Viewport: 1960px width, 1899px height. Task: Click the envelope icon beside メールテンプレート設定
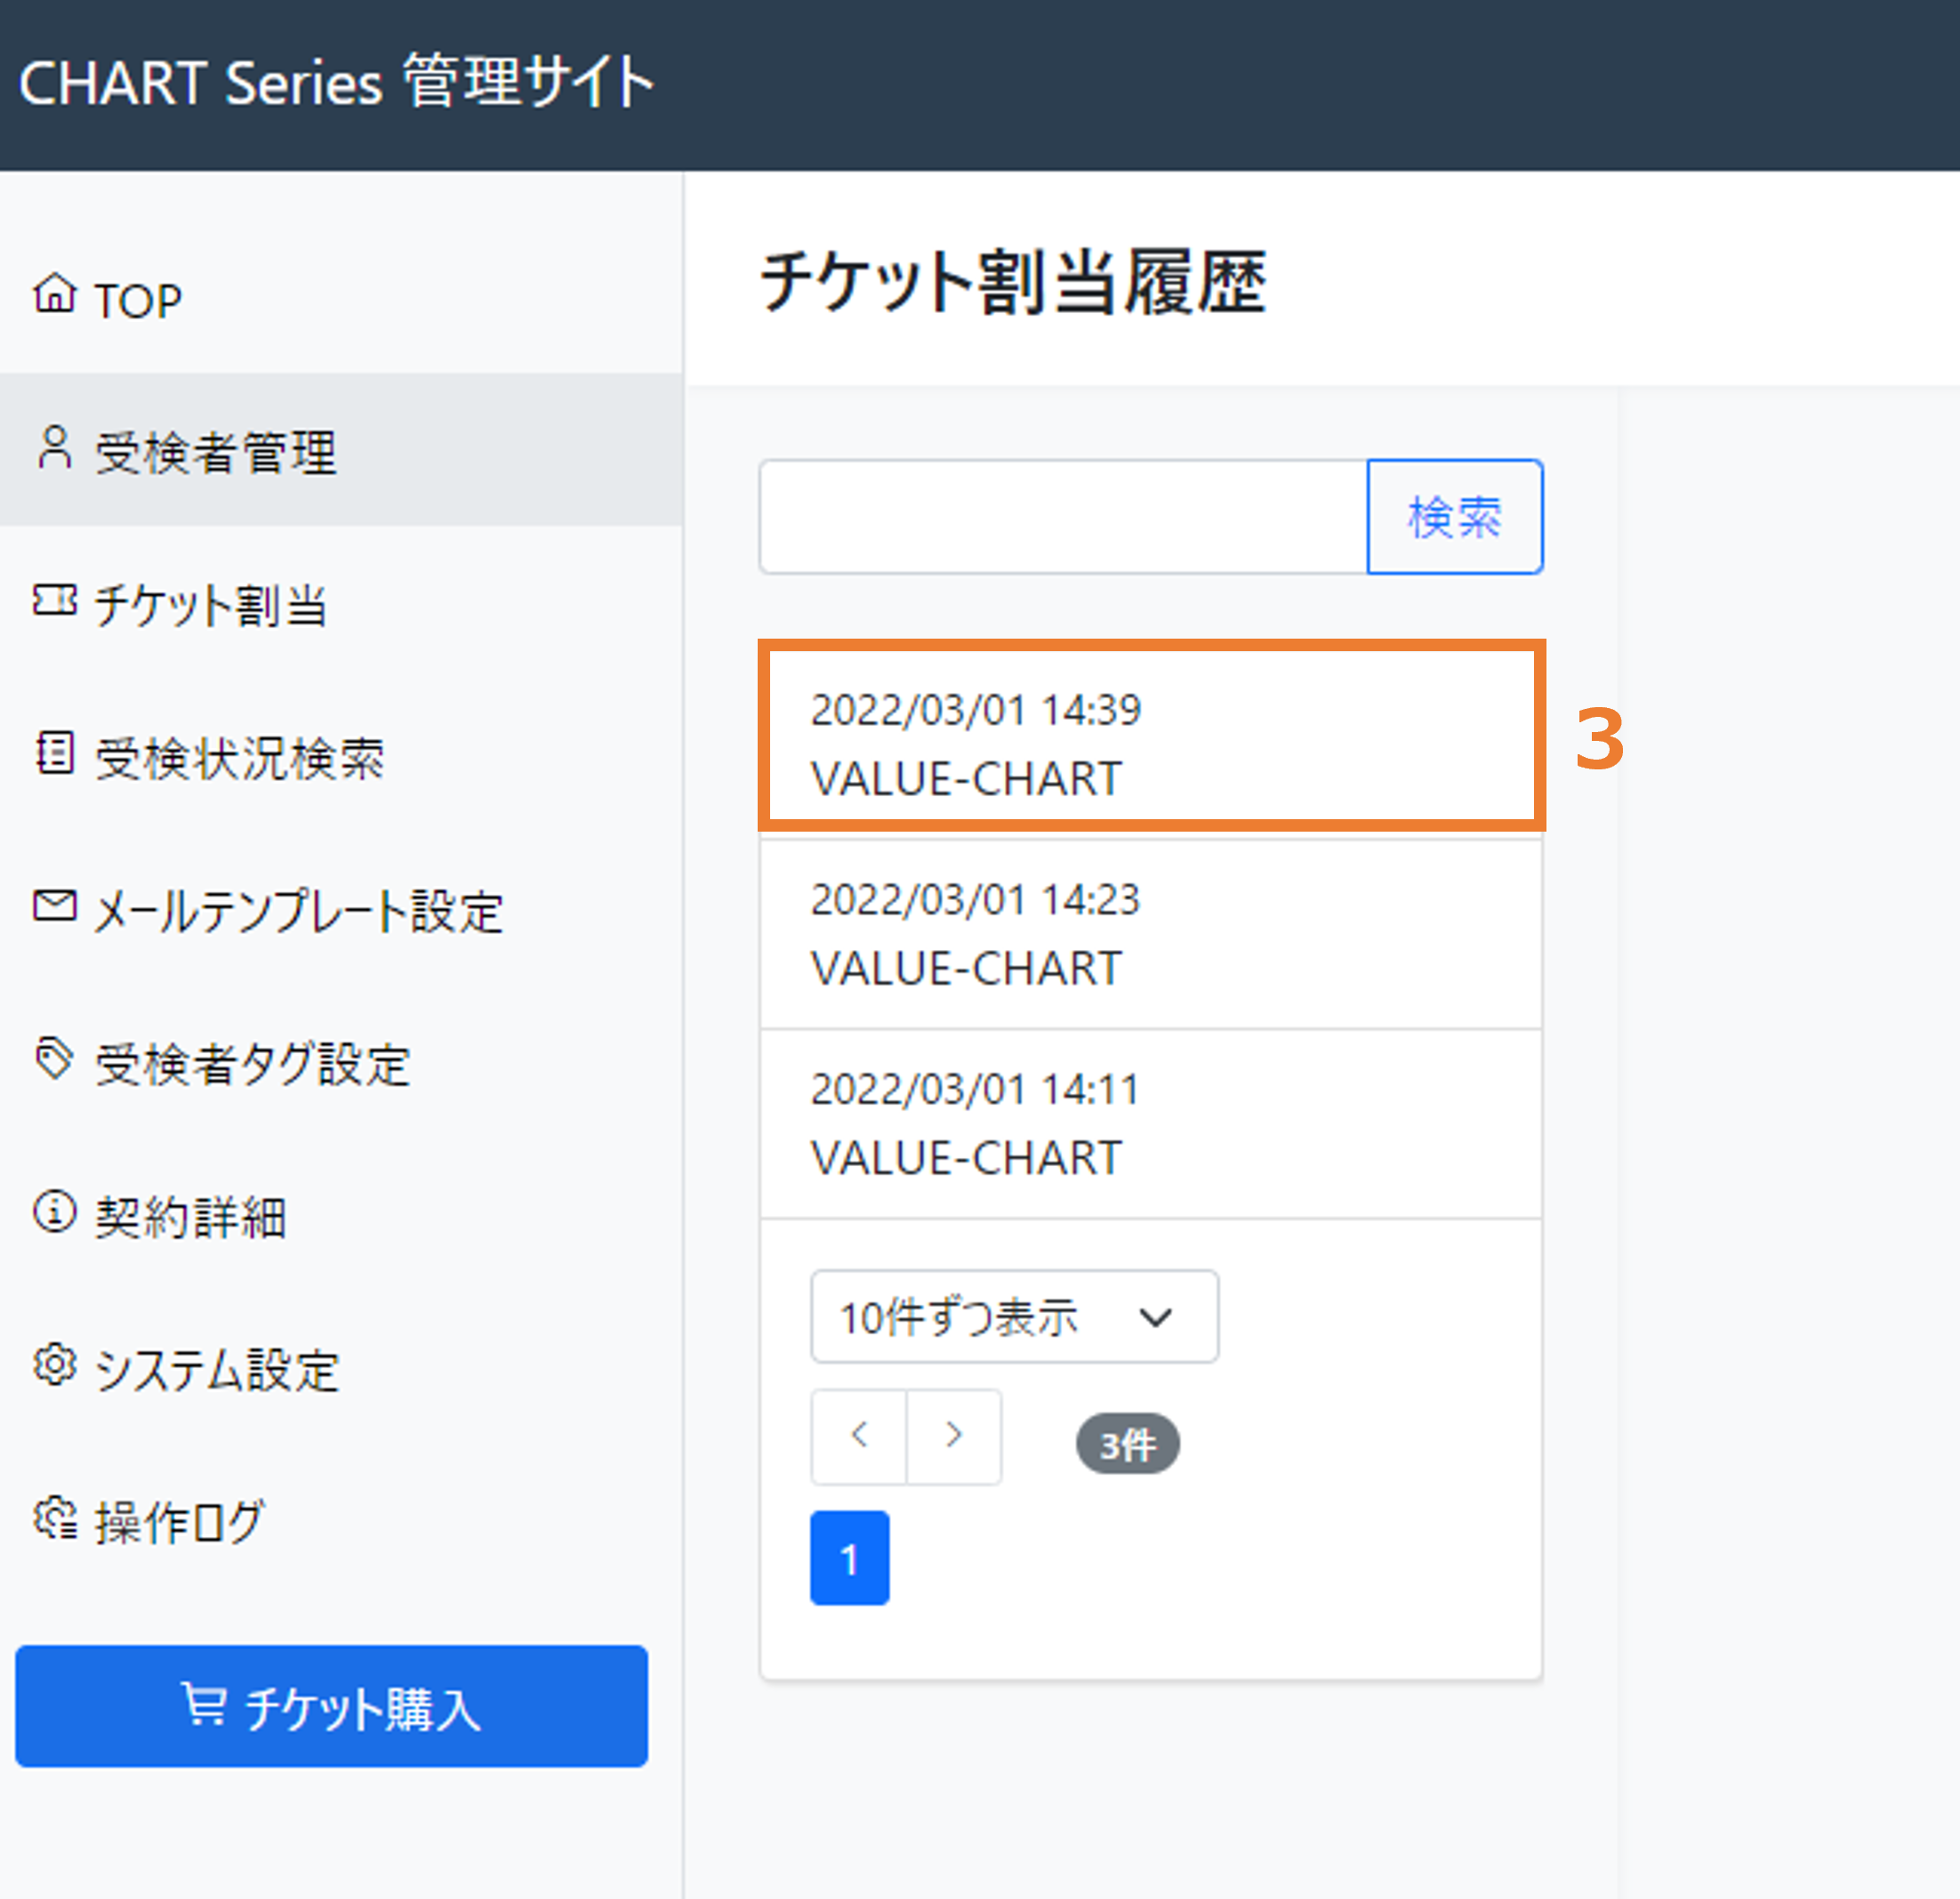click(54, 905)
